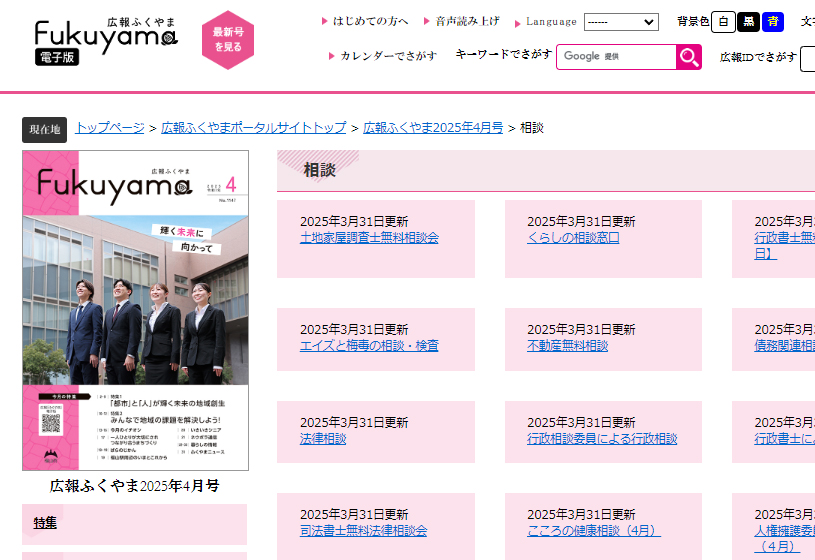Viewport: 815px width, 560px height.
Task: Open the April issue magazine cover thumbnail
Action: (x=135, y=310)
